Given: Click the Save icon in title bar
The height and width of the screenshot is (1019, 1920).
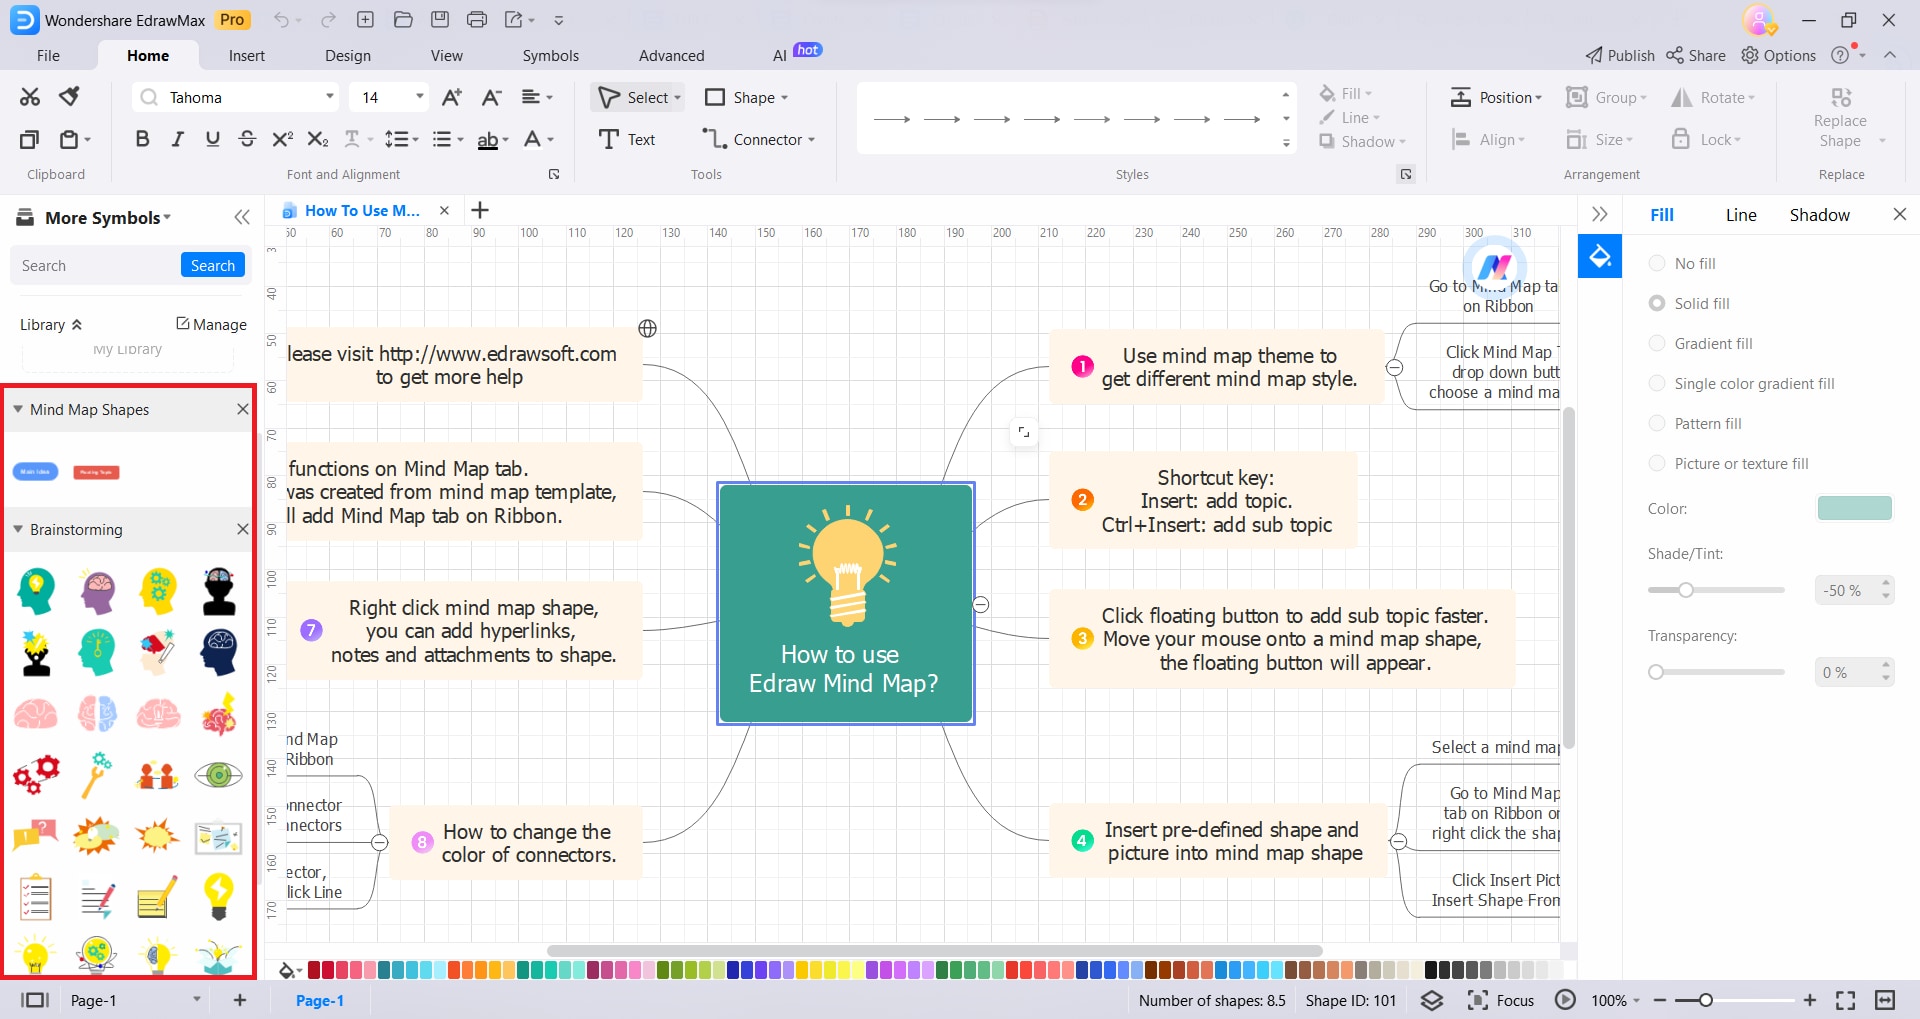Looking at the screenshot, I should [x=440, y=20].
